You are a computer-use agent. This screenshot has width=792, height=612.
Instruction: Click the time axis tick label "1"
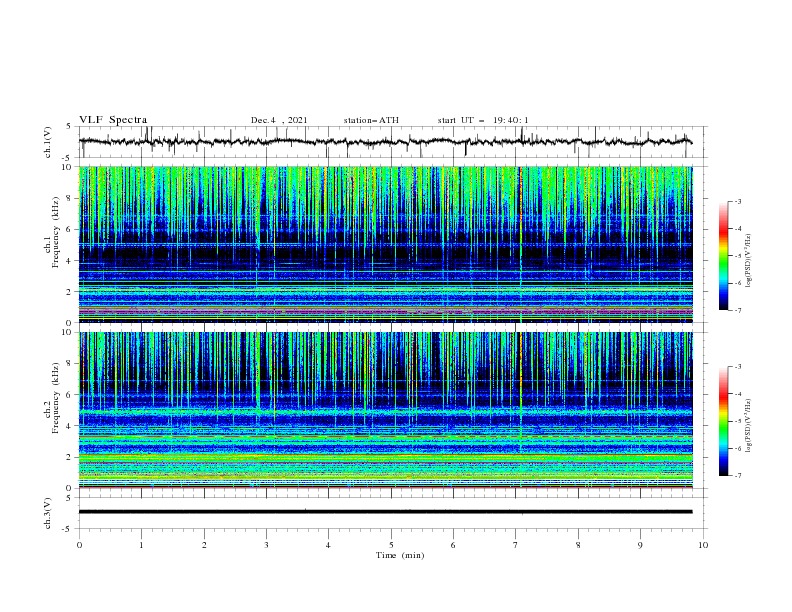point(141,545)
